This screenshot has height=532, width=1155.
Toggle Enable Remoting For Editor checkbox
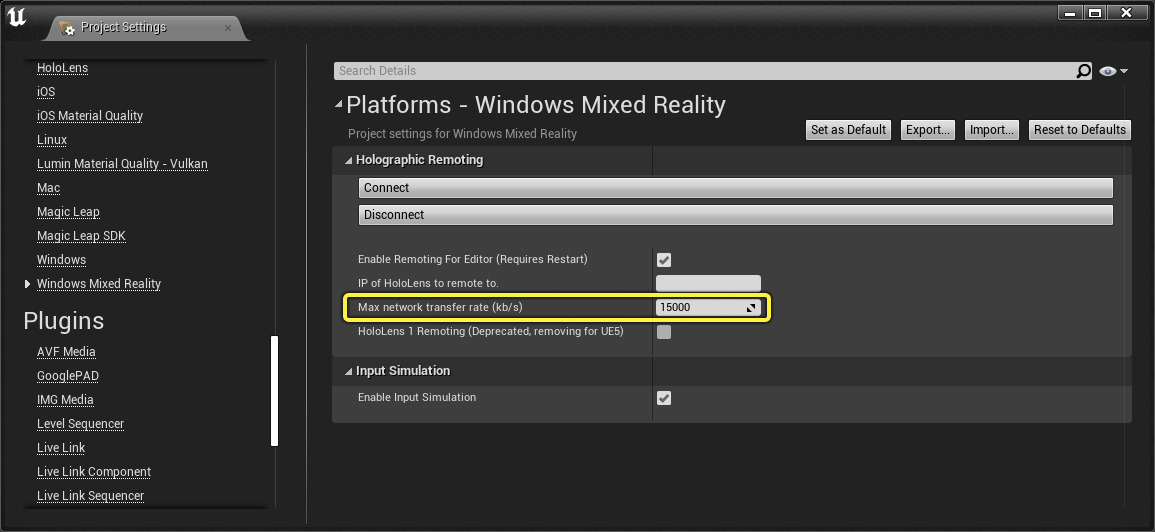coord(664,260)
